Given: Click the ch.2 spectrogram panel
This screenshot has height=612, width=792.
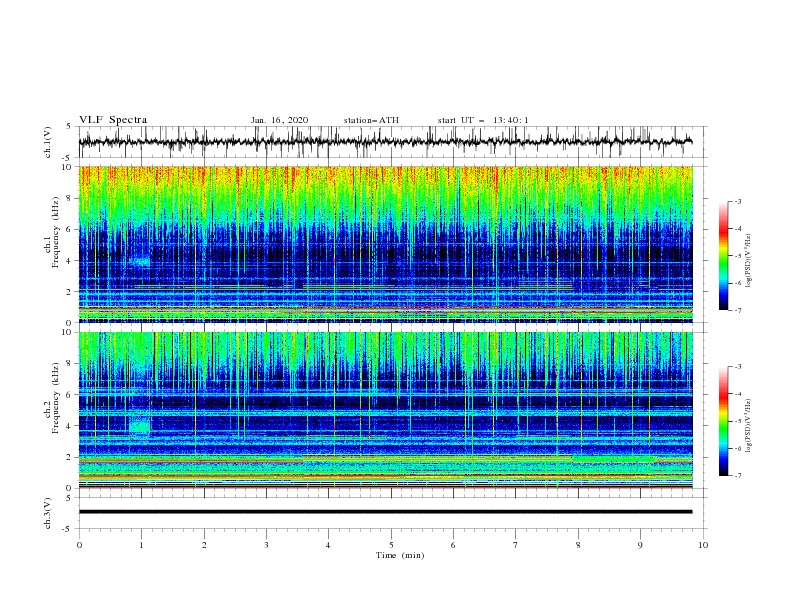Looking at the screenshot, I should coord(386,410).
